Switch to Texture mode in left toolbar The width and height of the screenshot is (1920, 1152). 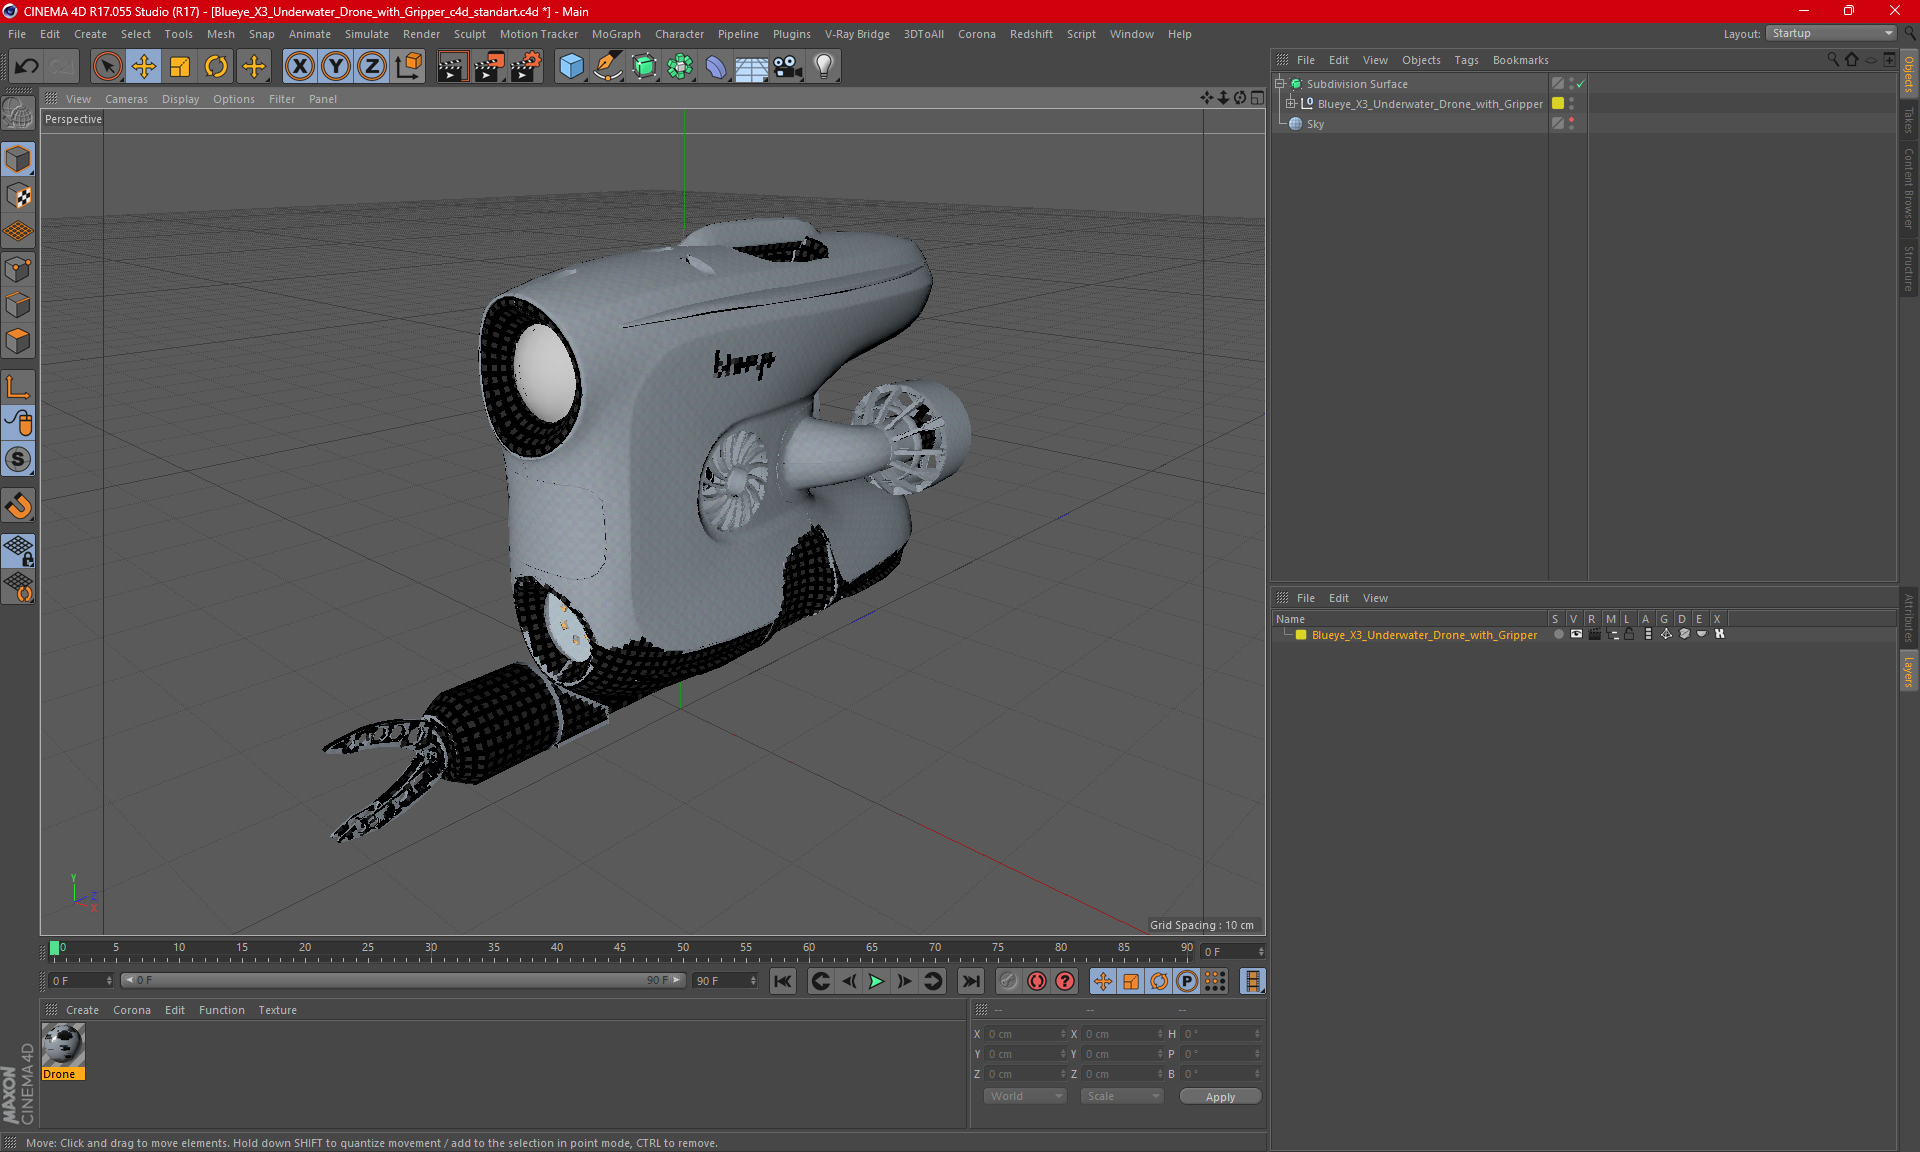coord(18,196)
